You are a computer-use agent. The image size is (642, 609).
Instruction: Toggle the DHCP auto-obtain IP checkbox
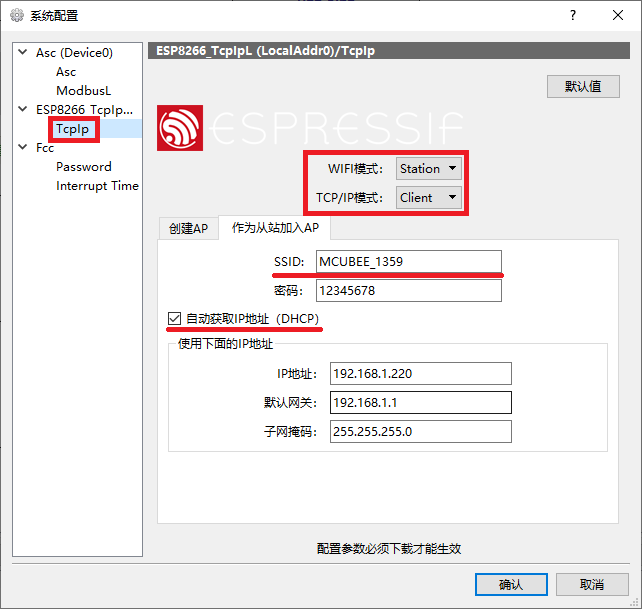[175, 318]
